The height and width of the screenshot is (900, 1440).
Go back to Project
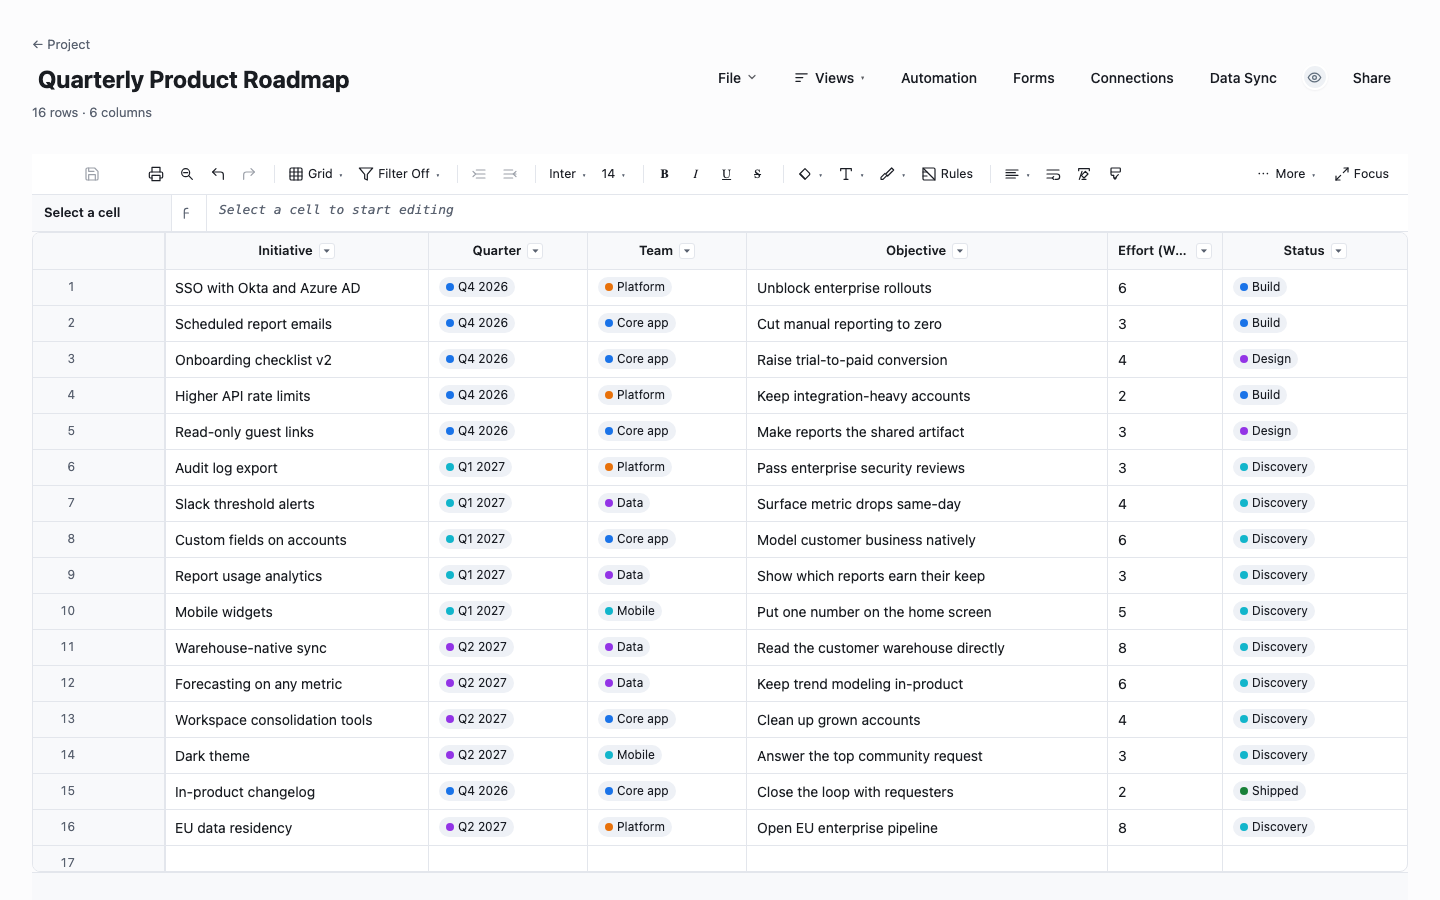coord(61,45)
